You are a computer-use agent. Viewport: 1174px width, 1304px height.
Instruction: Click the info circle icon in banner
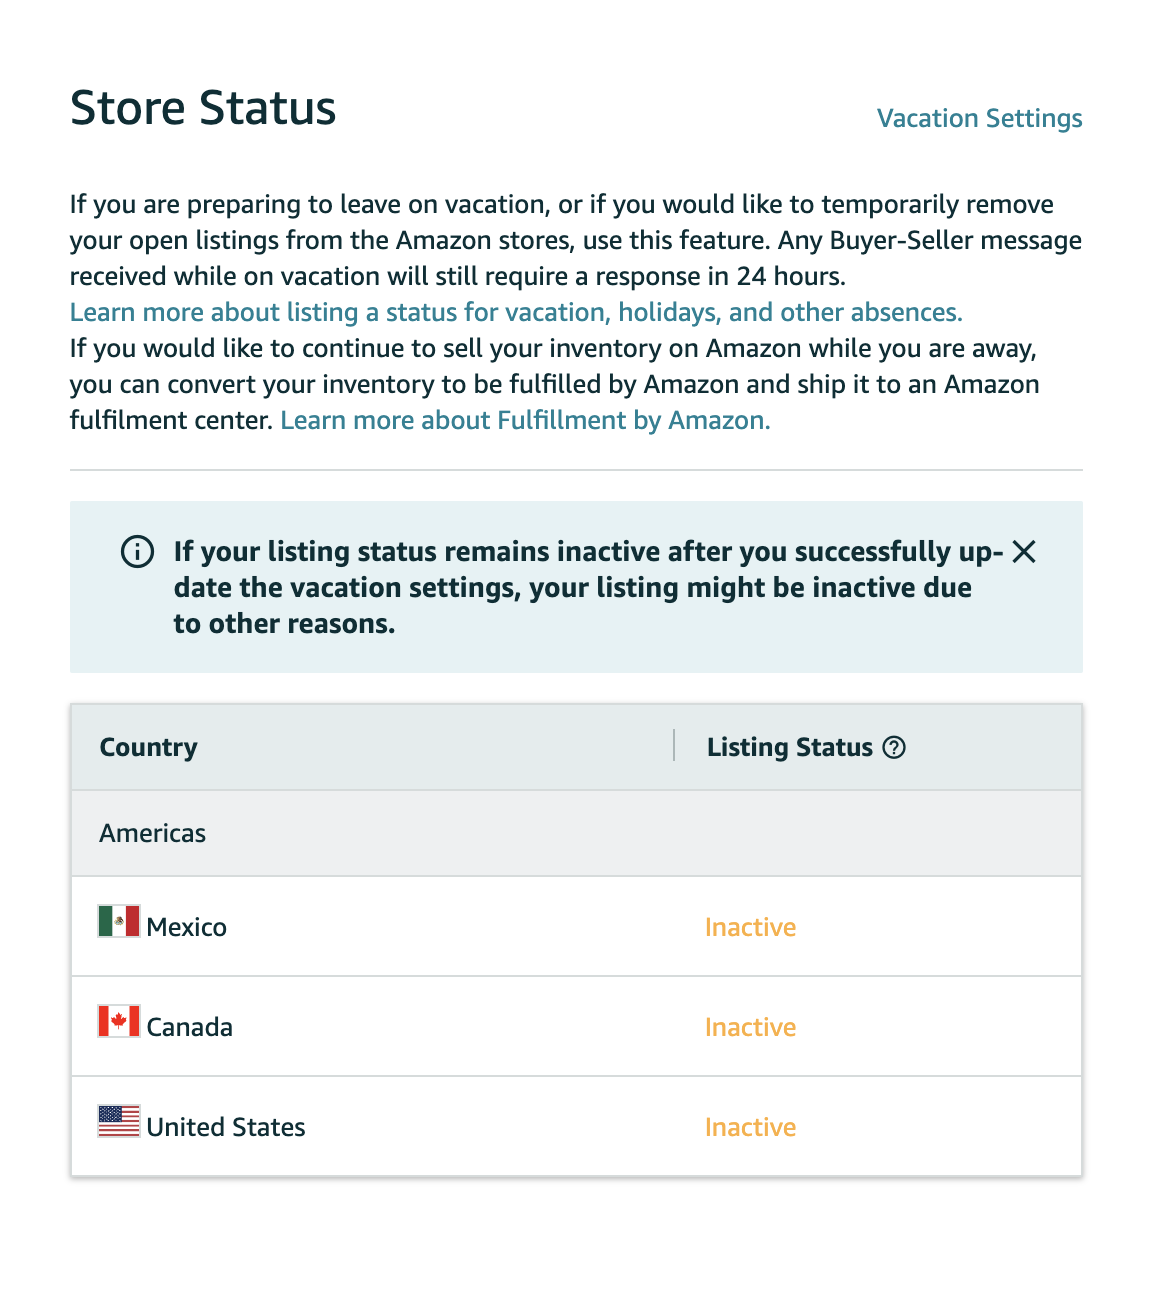pyautogui.click(x=137, y=551)
